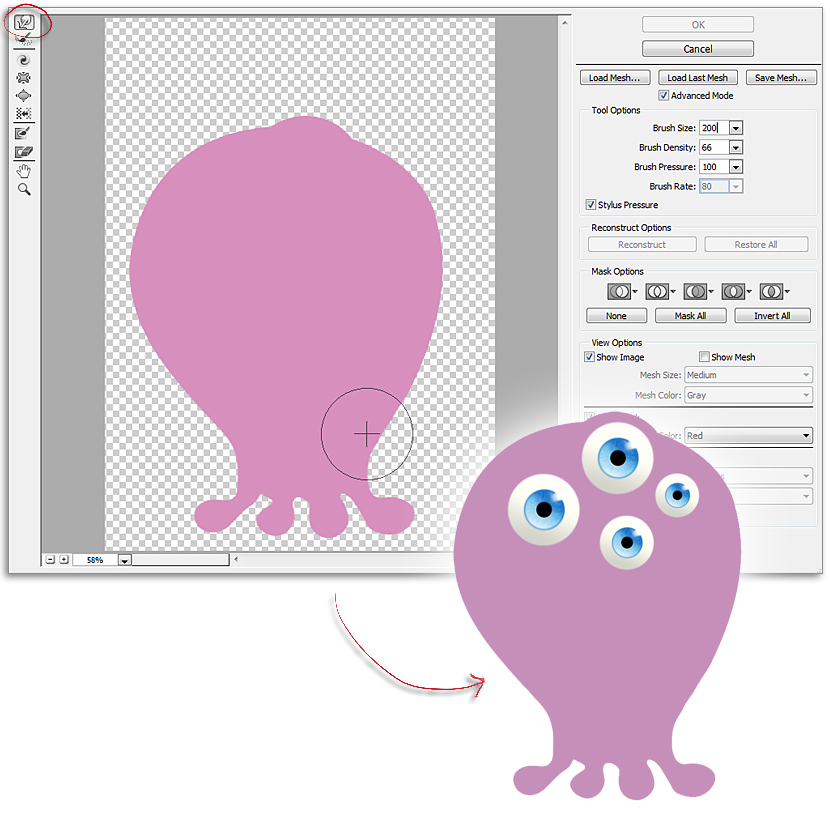Open the Red mask color dropdown
This screenshot has width=830, height=830.
pos(748,436)
